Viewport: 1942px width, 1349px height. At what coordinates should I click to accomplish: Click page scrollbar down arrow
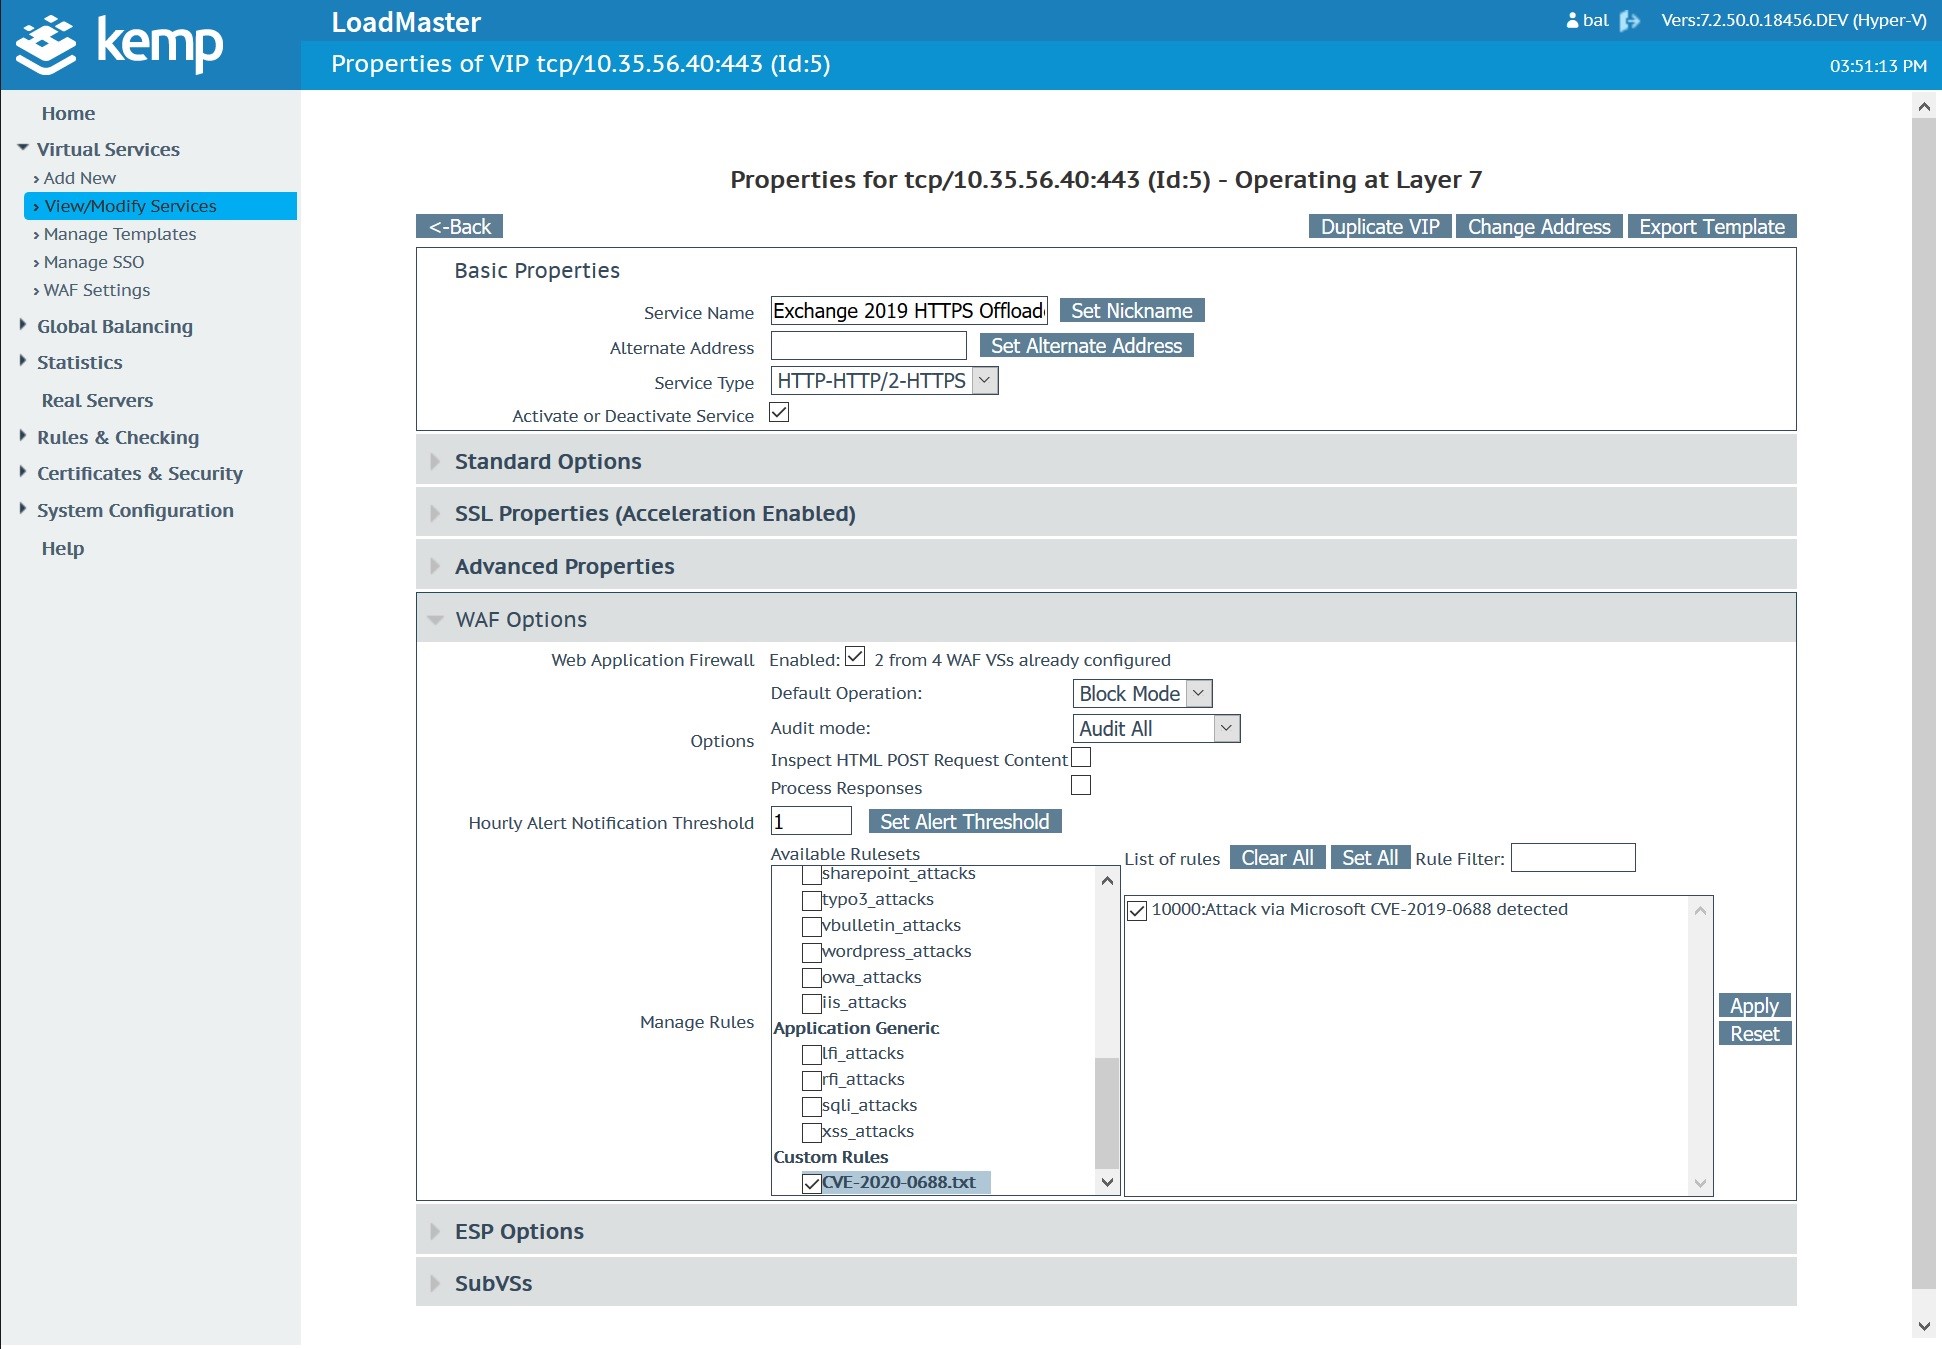pyautogui.click(x=1924, y=1326)
